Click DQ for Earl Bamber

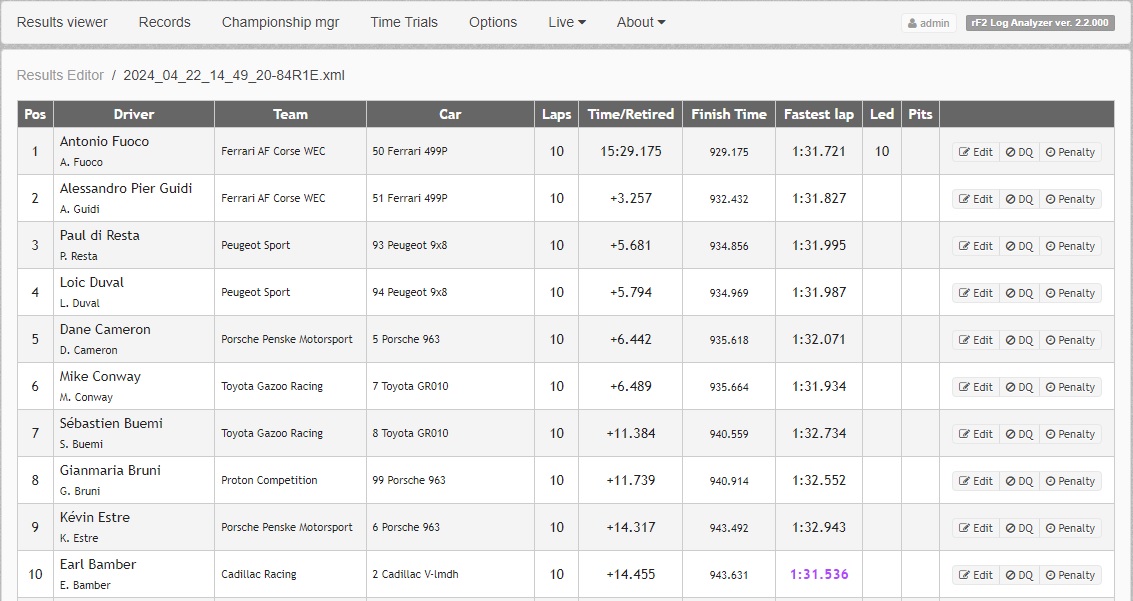pos(1019,574)
